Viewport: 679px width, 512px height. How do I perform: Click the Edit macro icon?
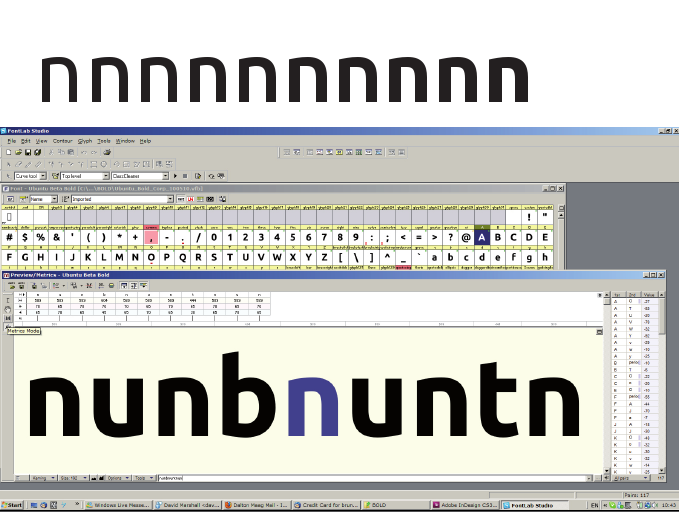tap(198, 176)
